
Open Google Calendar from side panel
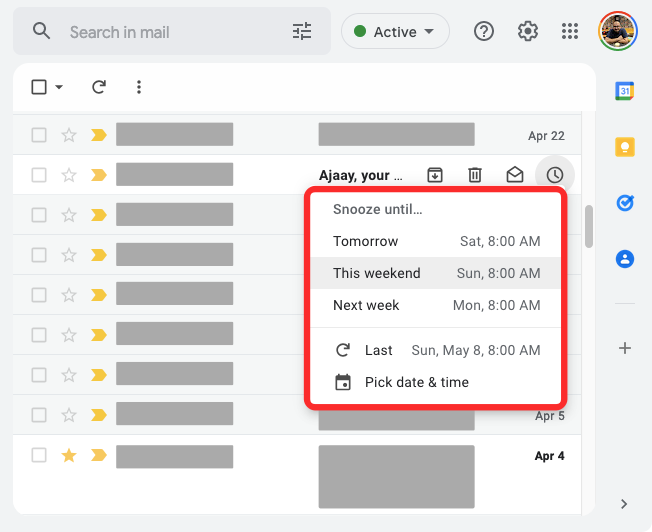[x=625, y=91]
